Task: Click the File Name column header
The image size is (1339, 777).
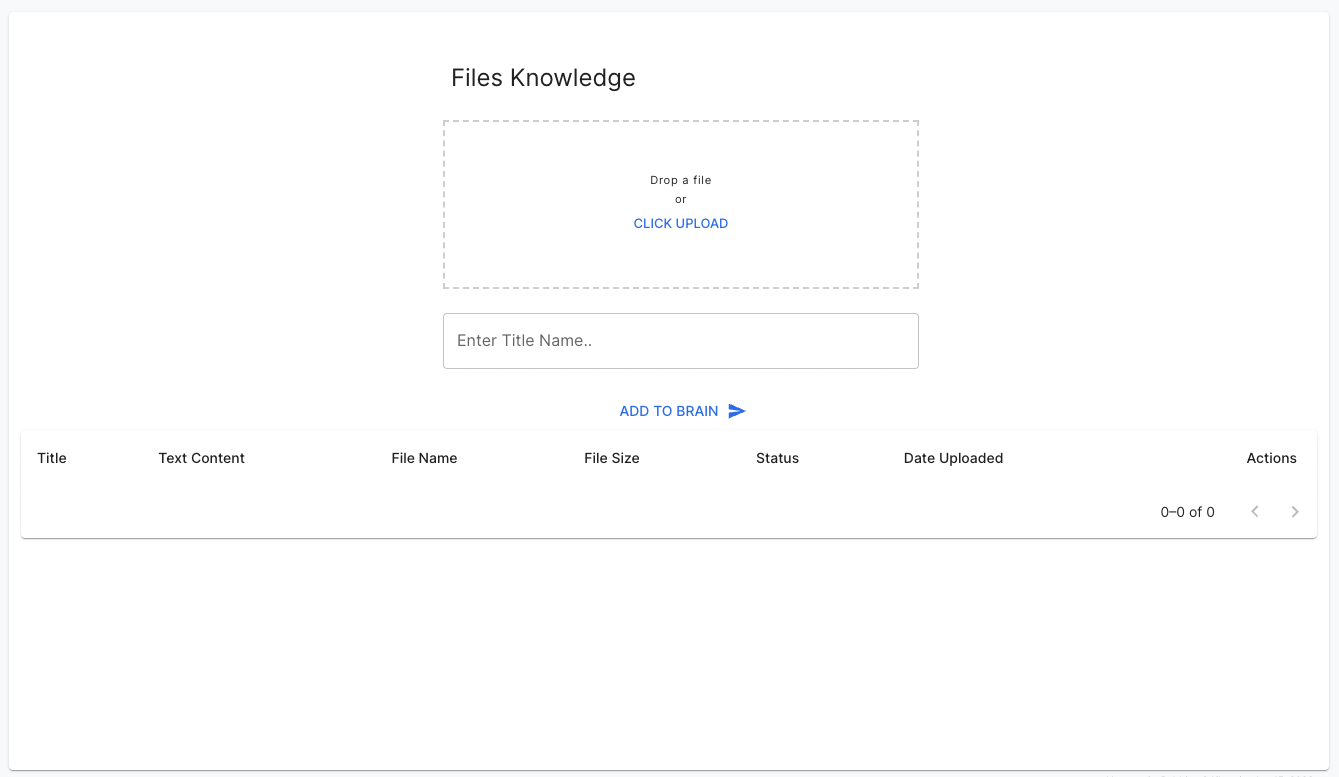Action: point(424,458)
